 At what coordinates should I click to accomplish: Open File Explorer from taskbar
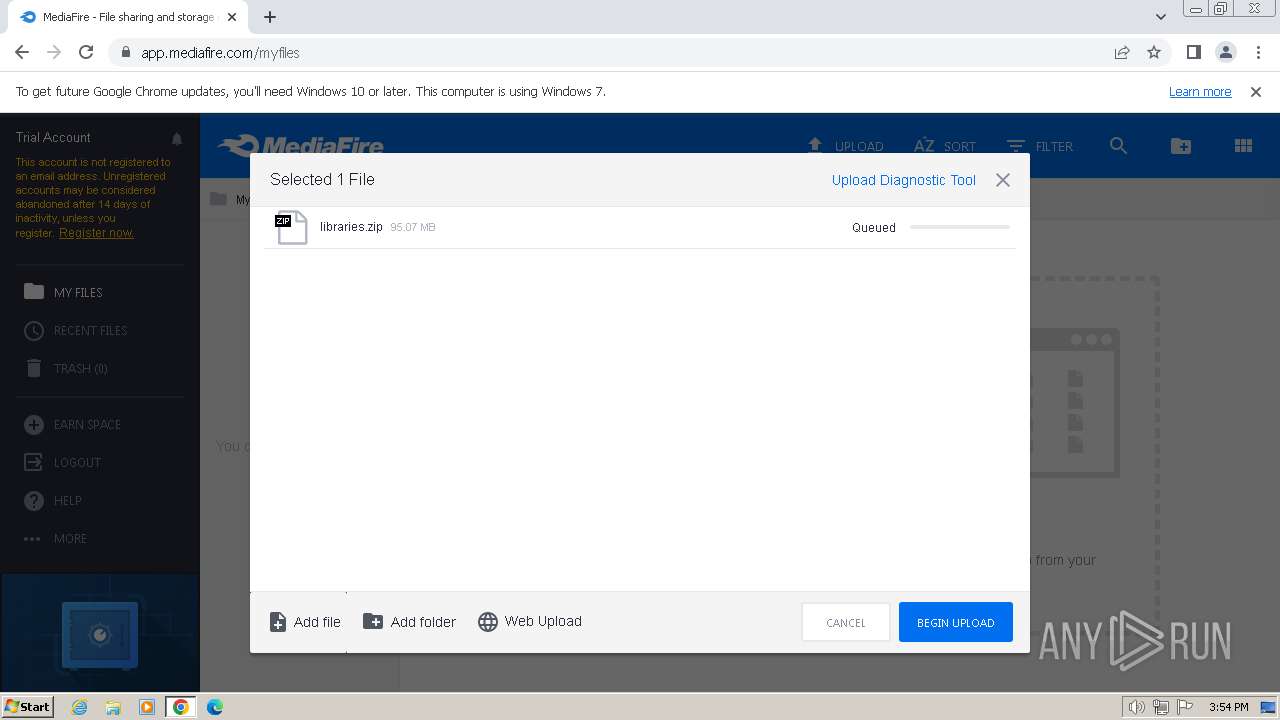[113, 707]
